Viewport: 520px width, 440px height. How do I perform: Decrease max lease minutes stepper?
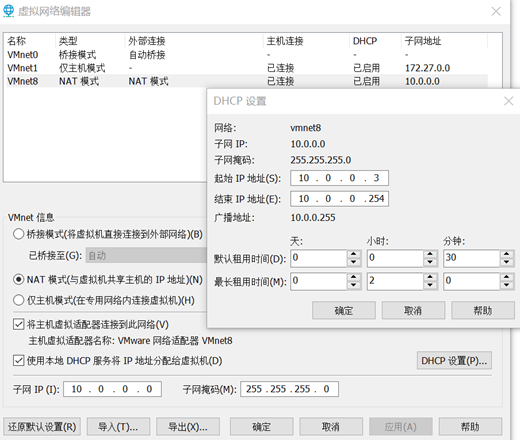click(507, 285)
